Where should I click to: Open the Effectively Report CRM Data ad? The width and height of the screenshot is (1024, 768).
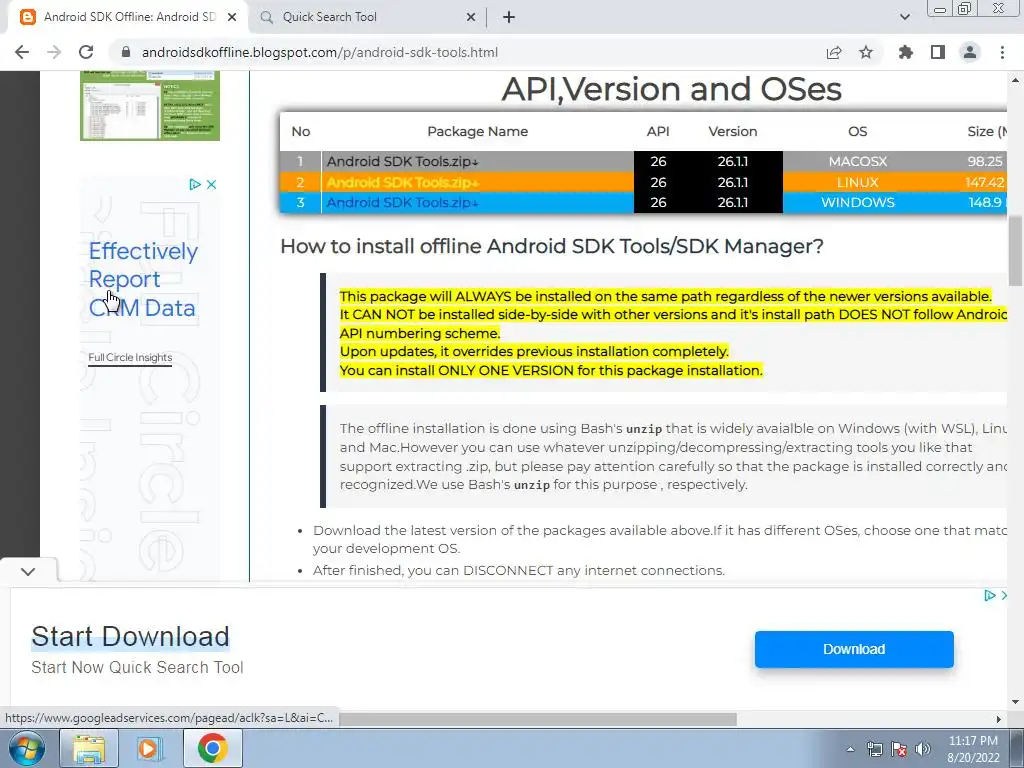click(x=143, y=279)
